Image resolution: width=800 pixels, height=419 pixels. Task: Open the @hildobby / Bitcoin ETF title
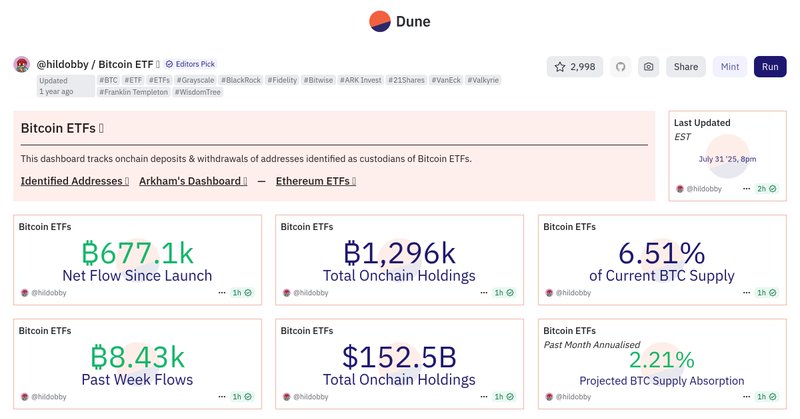coord(98,64)
